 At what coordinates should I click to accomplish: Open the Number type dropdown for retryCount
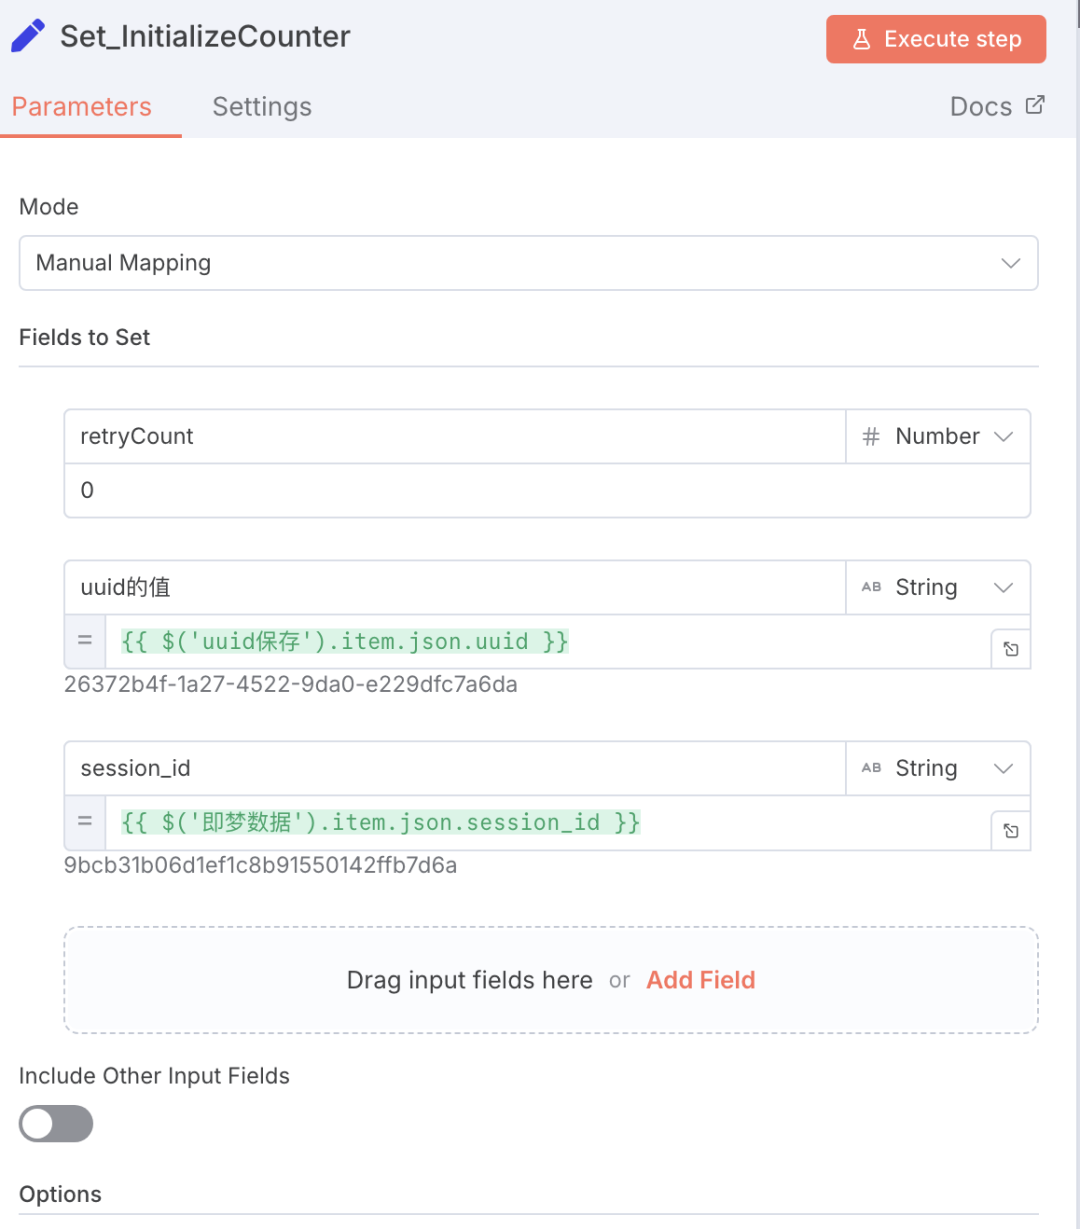click(x=938, y=437)
